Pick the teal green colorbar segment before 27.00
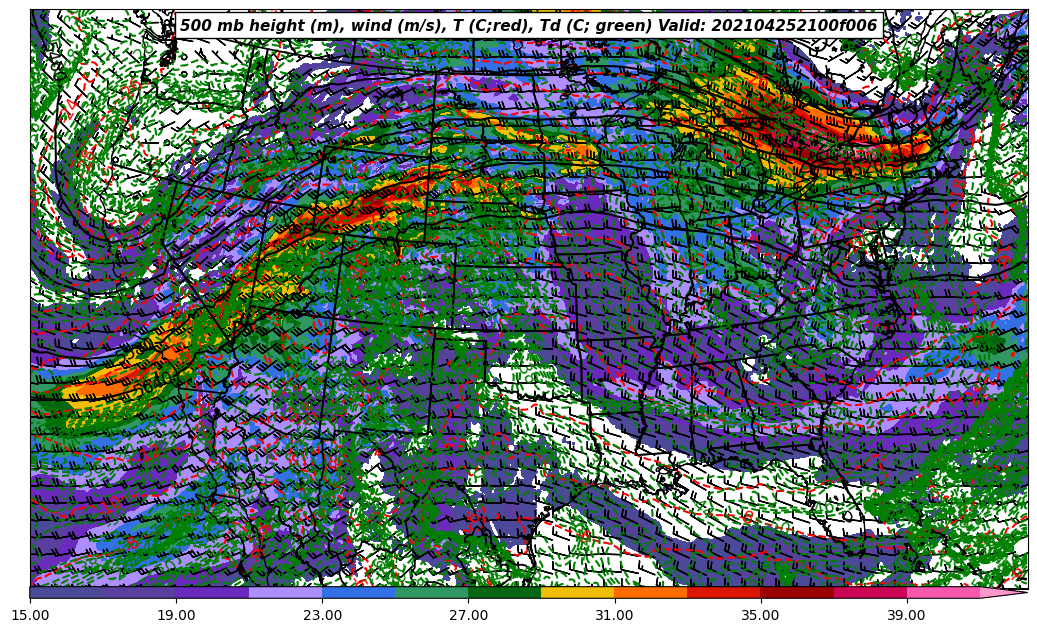 pyautogui.click(x=432, y=592)
